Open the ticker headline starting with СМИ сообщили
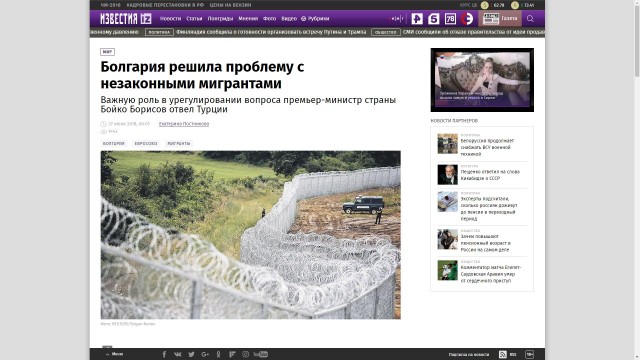Screen dimensions: 640x360 coord(473,32)
